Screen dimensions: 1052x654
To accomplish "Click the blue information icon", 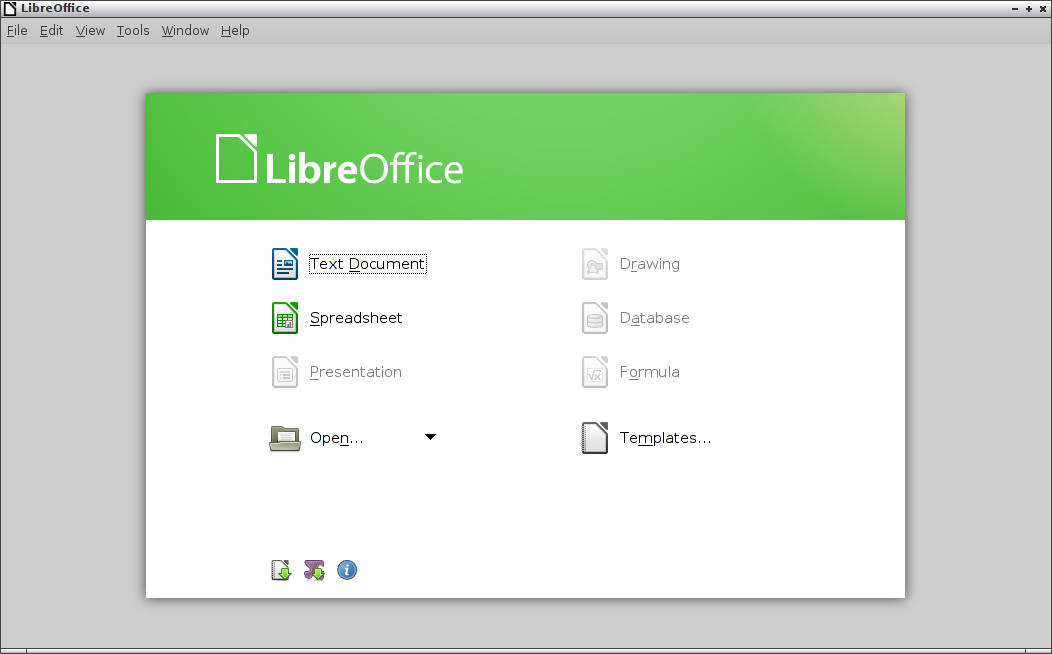I will pos(347,570).
